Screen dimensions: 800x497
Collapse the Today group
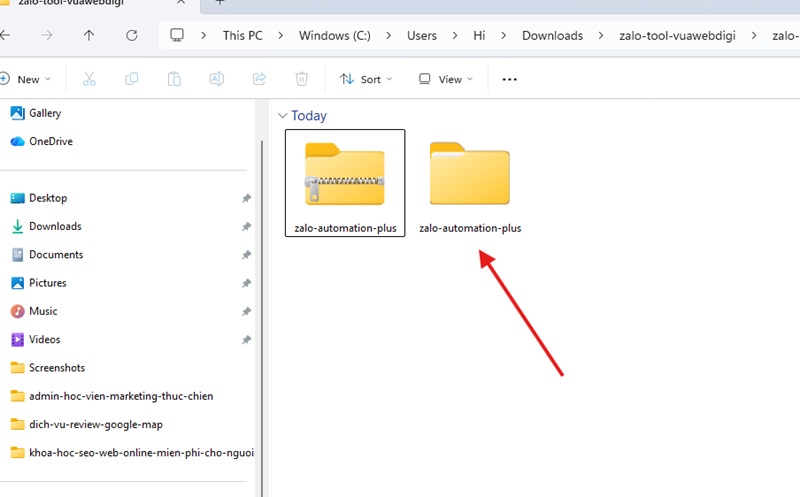point(283,116)
